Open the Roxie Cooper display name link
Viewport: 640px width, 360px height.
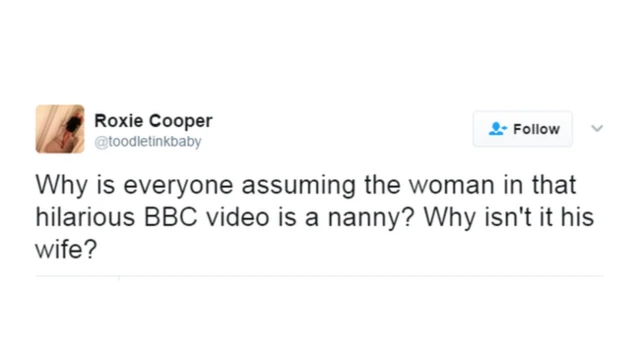coord(153,121)
